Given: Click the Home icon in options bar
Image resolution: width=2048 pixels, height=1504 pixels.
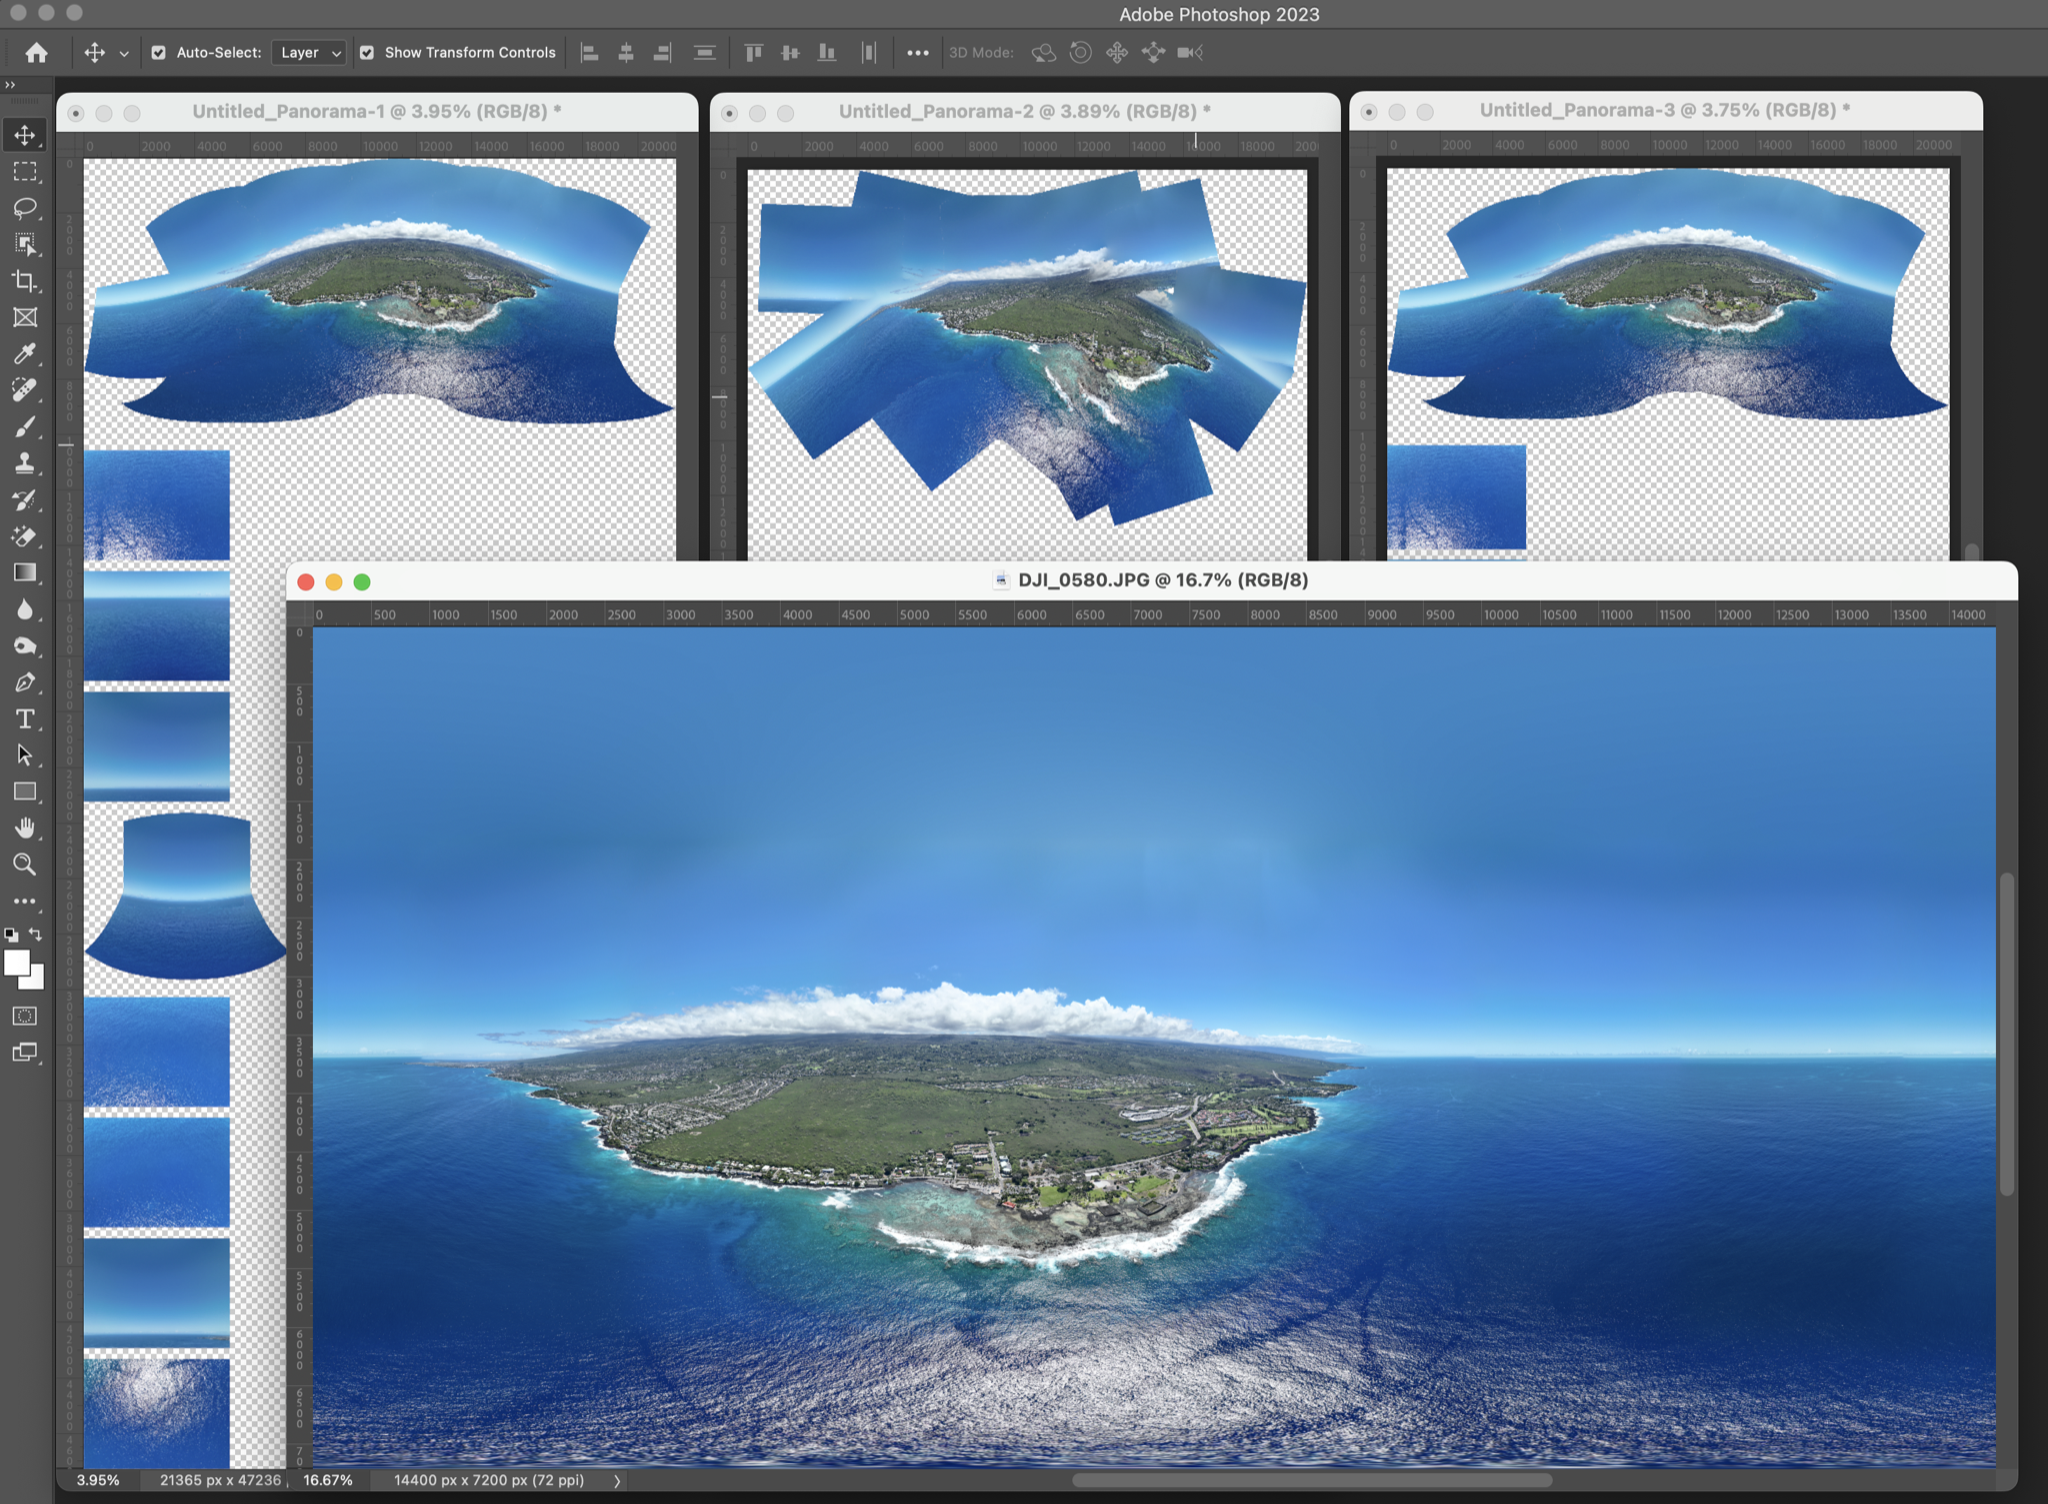Looking at the screenshot, I should tap(37, 53).
